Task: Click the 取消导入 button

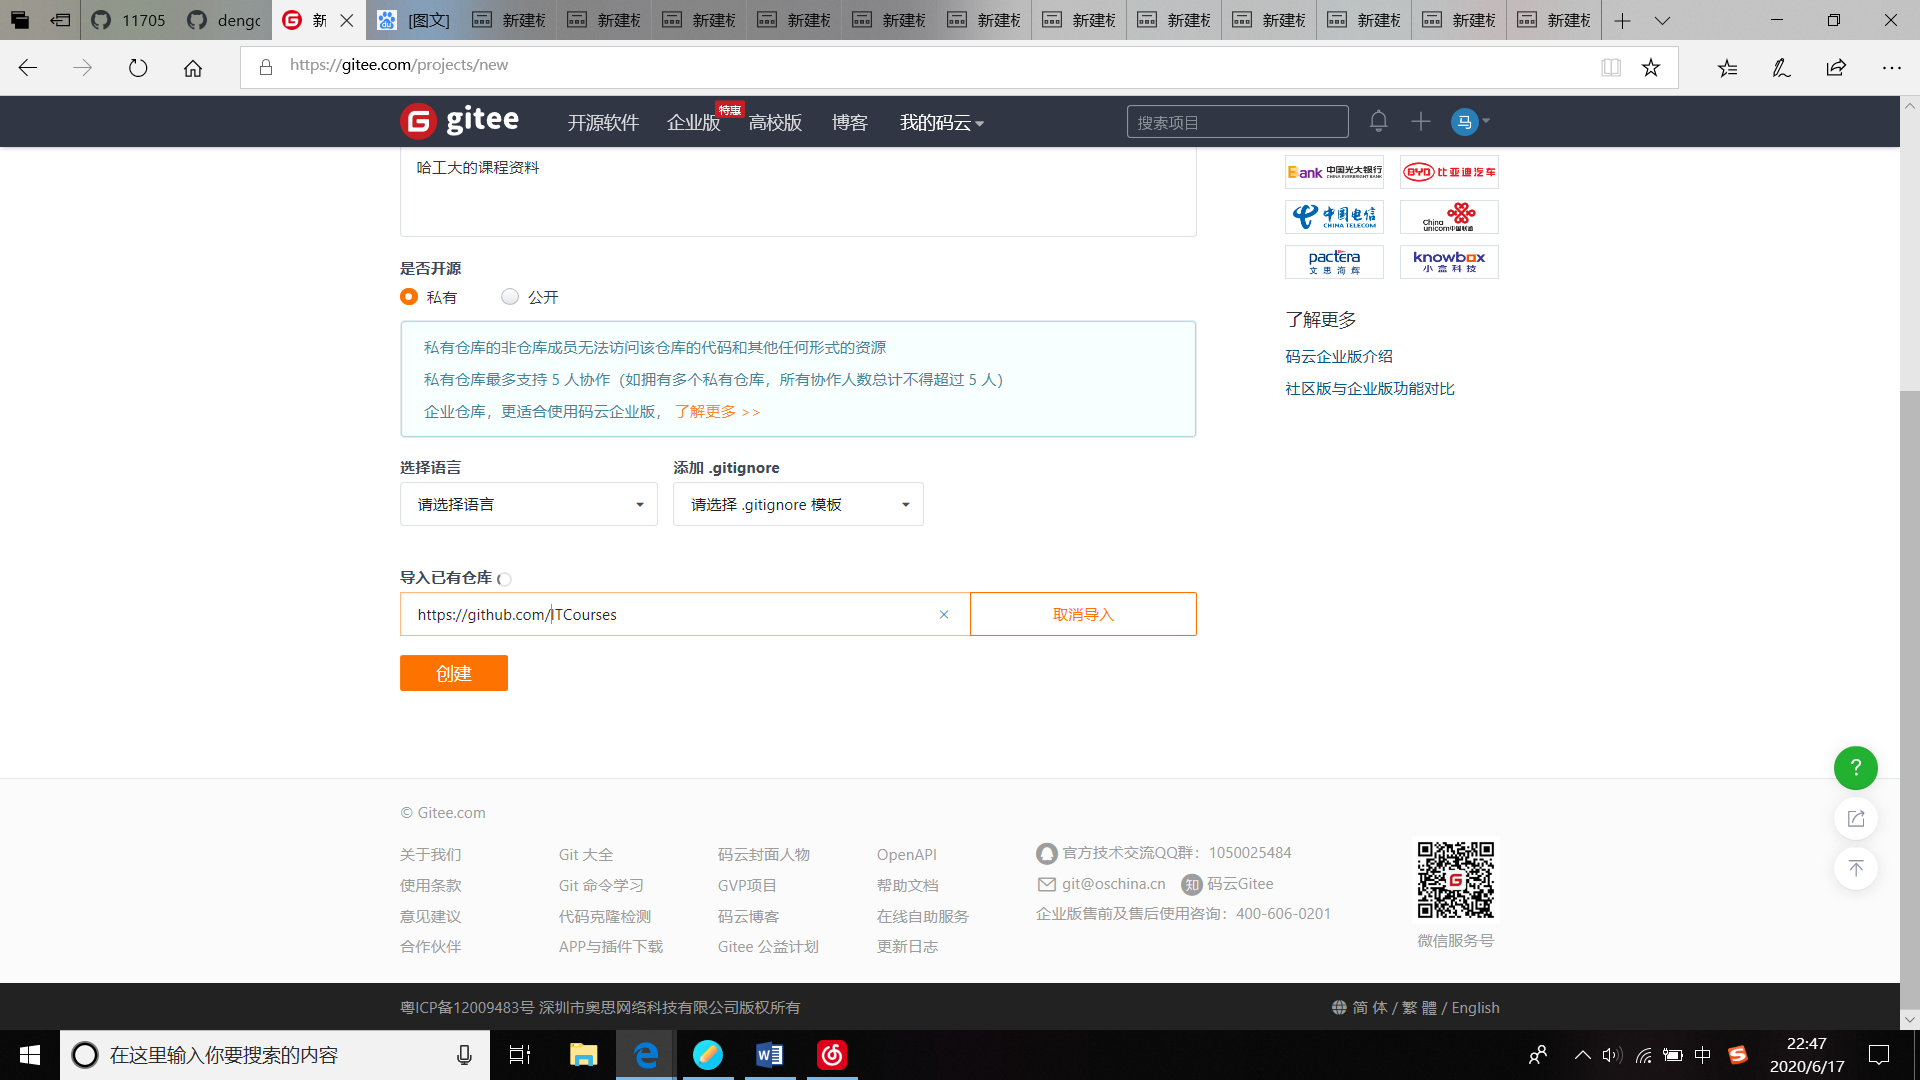Action: click(1082, 615)
